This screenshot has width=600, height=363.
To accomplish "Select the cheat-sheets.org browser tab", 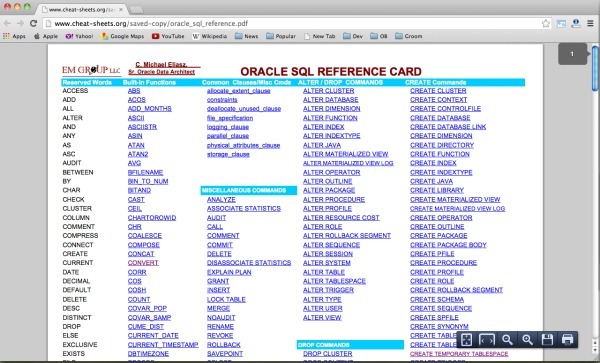I will (82, 9).
